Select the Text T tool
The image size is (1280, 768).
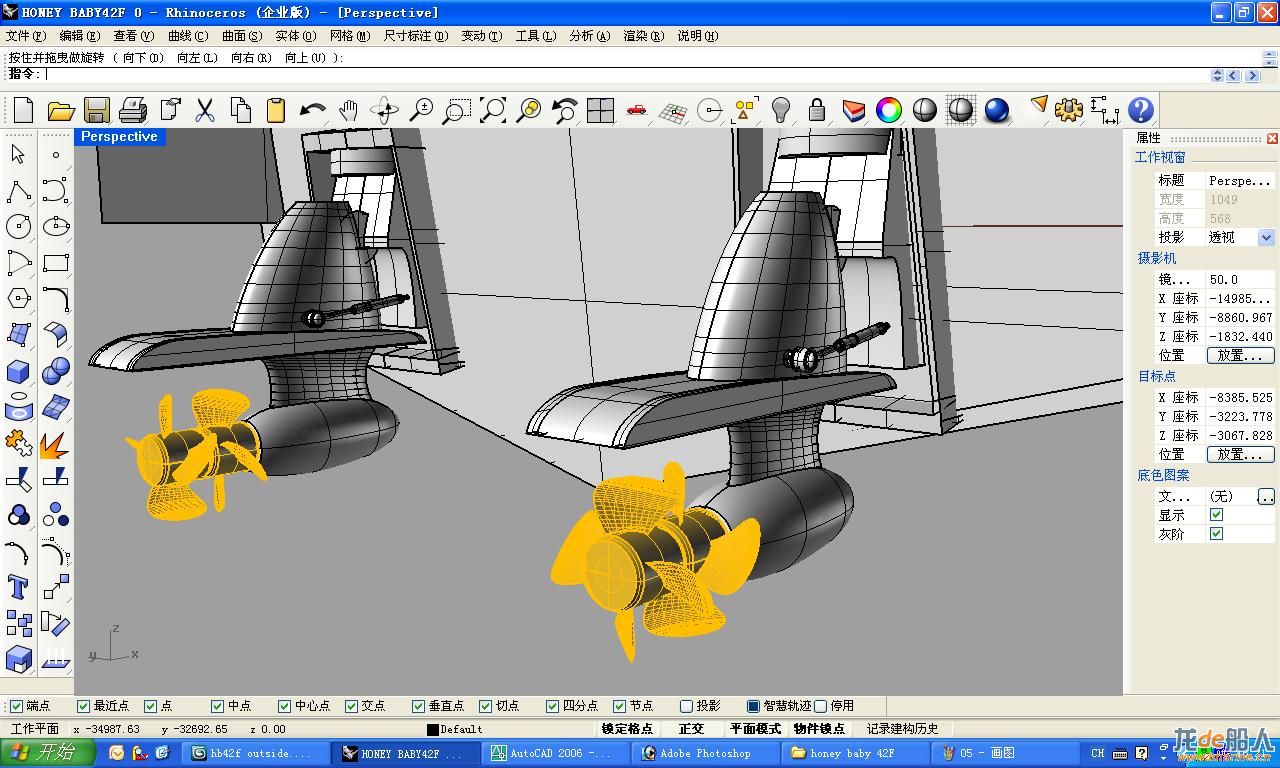point(18,587)
